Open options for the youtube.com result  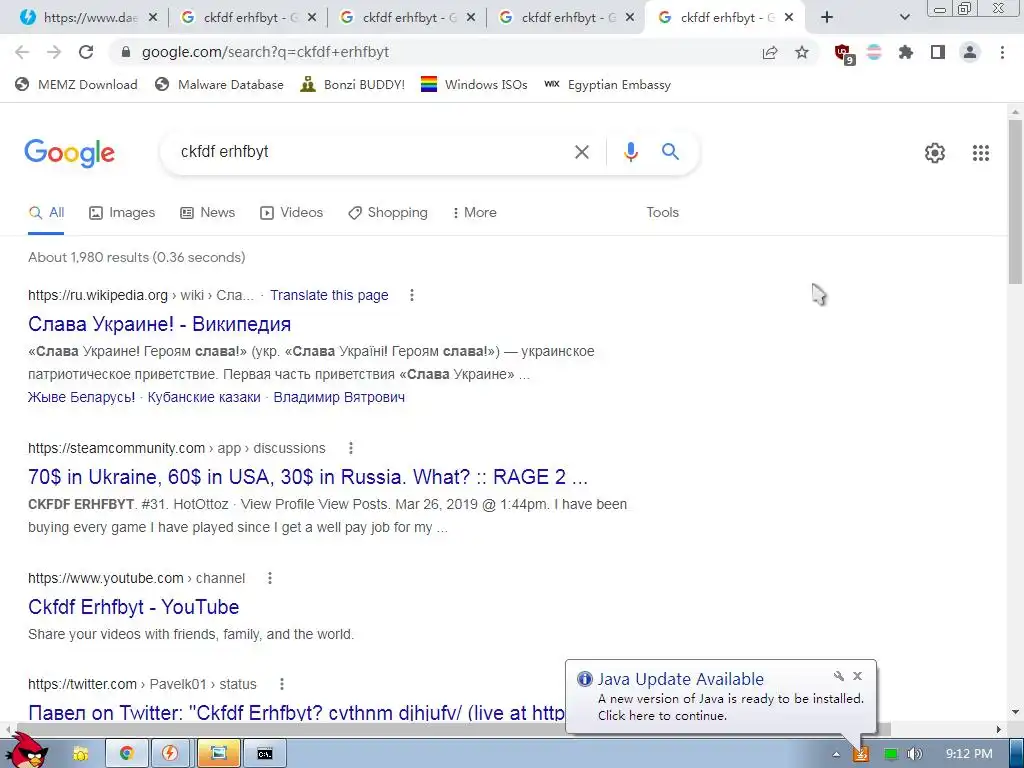coord(270,578)
